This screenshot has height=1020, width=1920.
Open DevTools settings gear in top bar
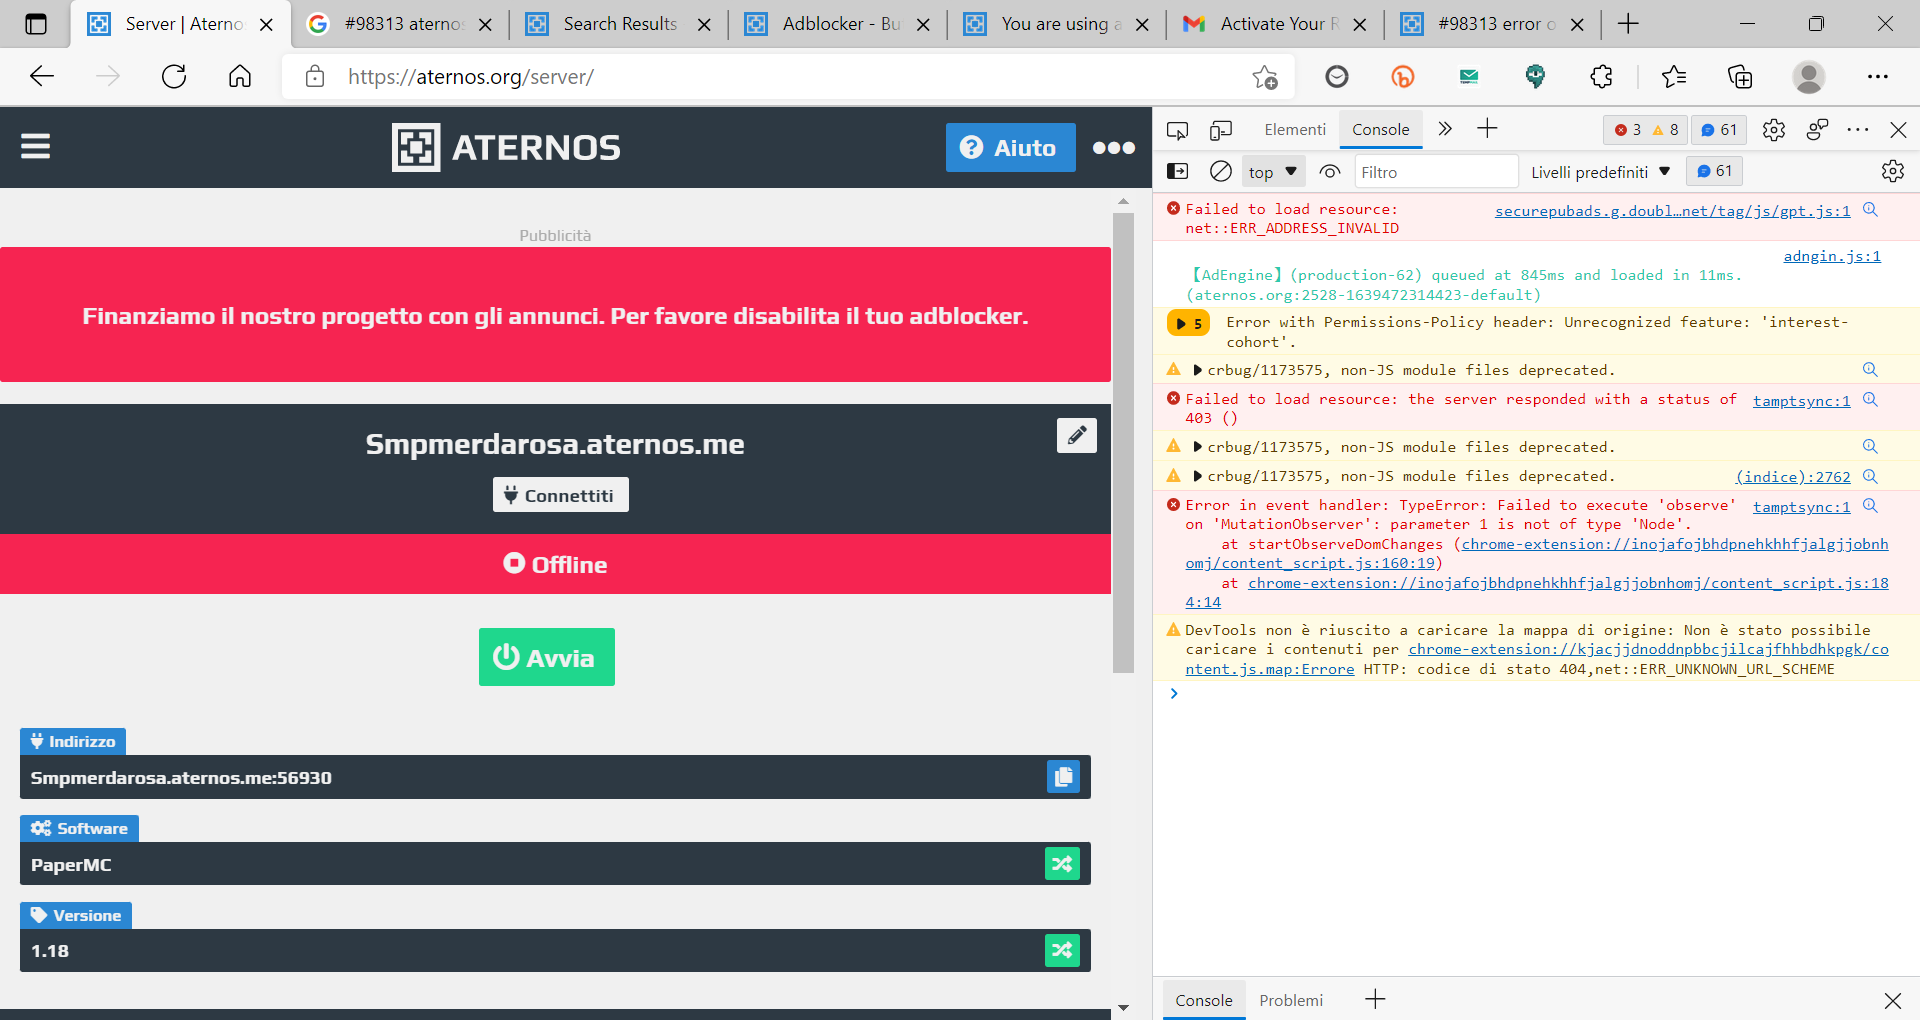click(1774, 130)
